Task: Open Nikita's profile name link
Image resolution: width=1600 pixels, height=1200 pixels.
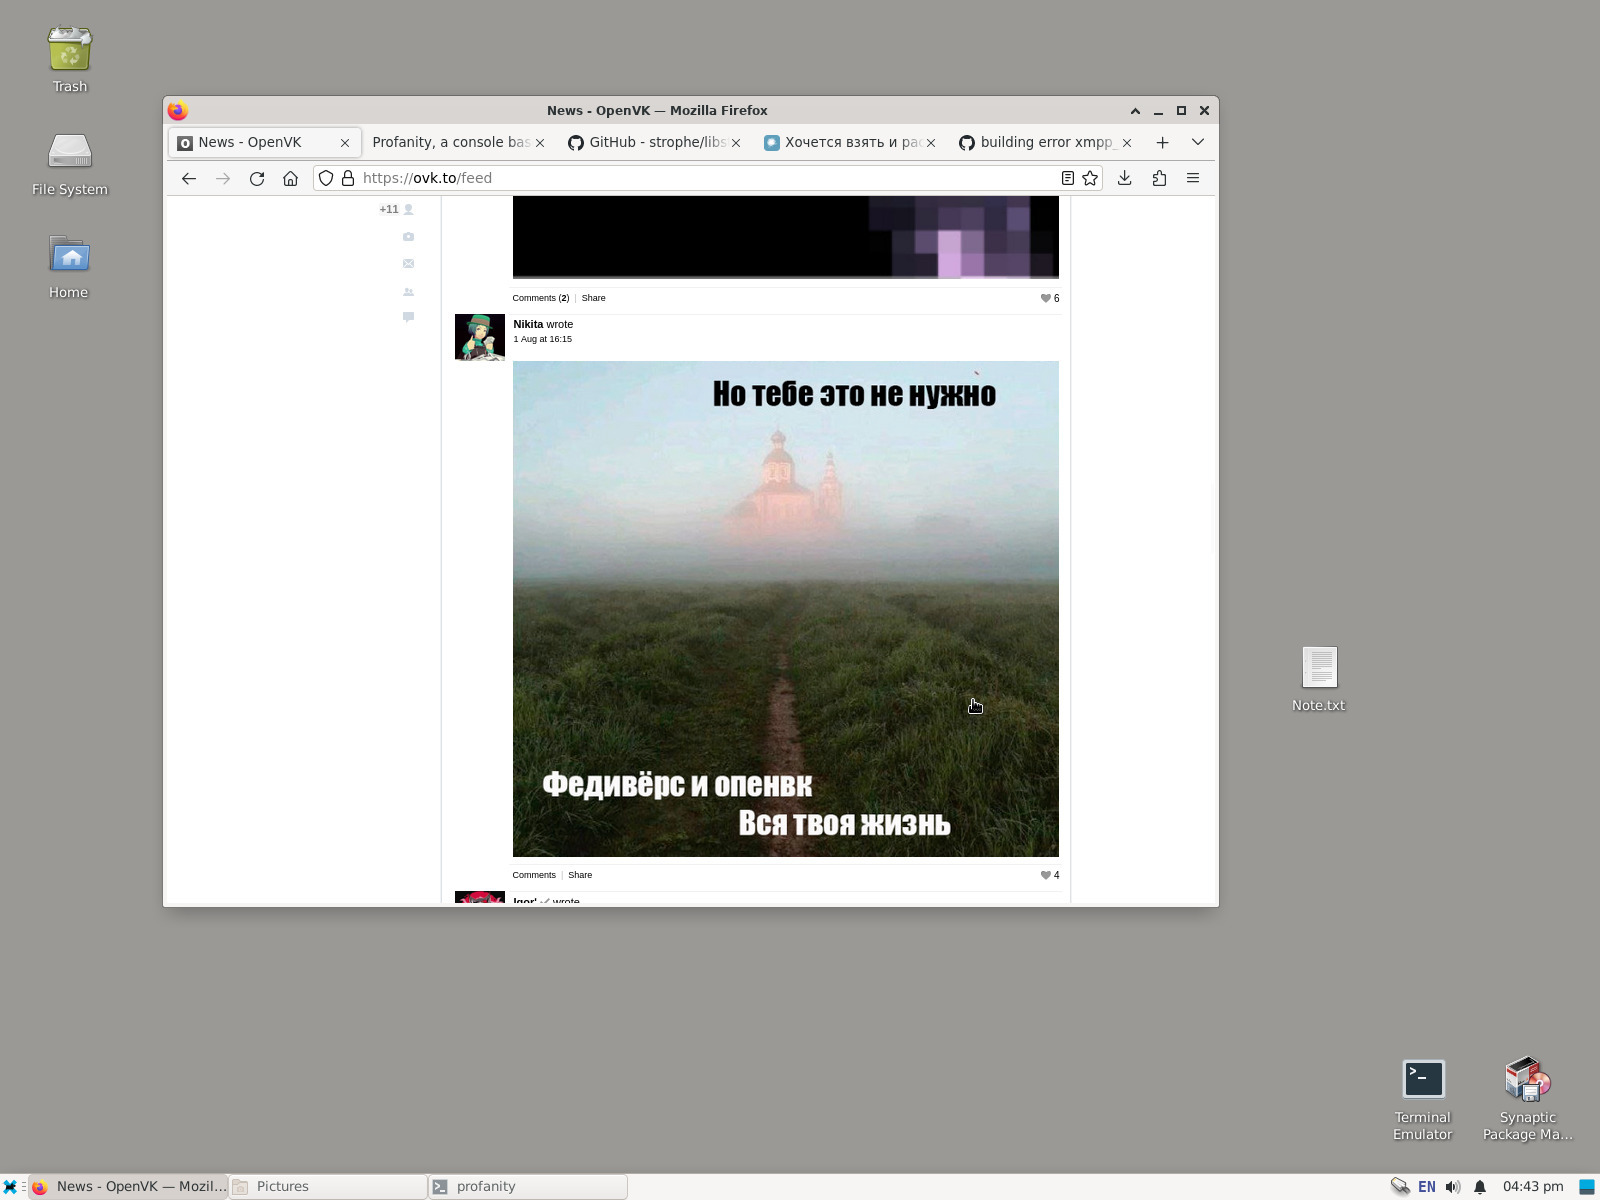Action: (x=528, y=324)
